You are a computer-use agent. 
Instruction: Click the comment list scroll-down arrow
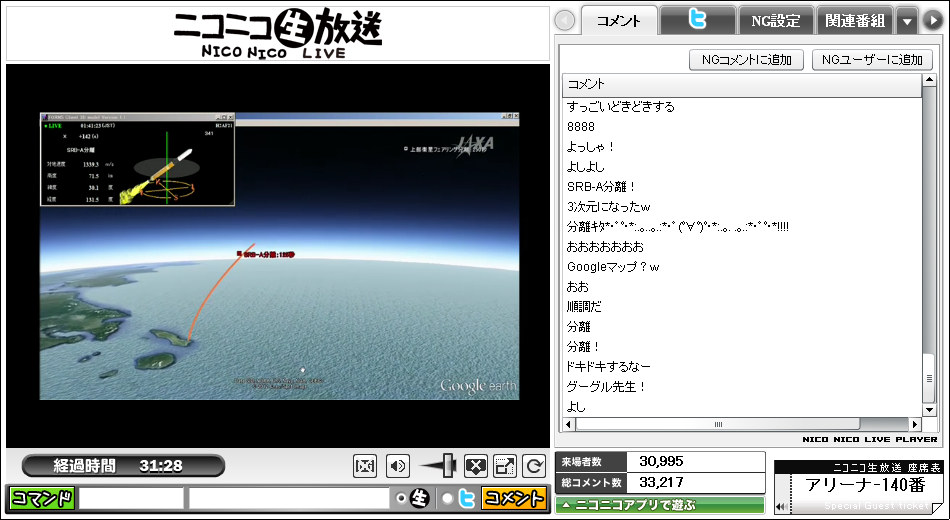tap(929, 410)
